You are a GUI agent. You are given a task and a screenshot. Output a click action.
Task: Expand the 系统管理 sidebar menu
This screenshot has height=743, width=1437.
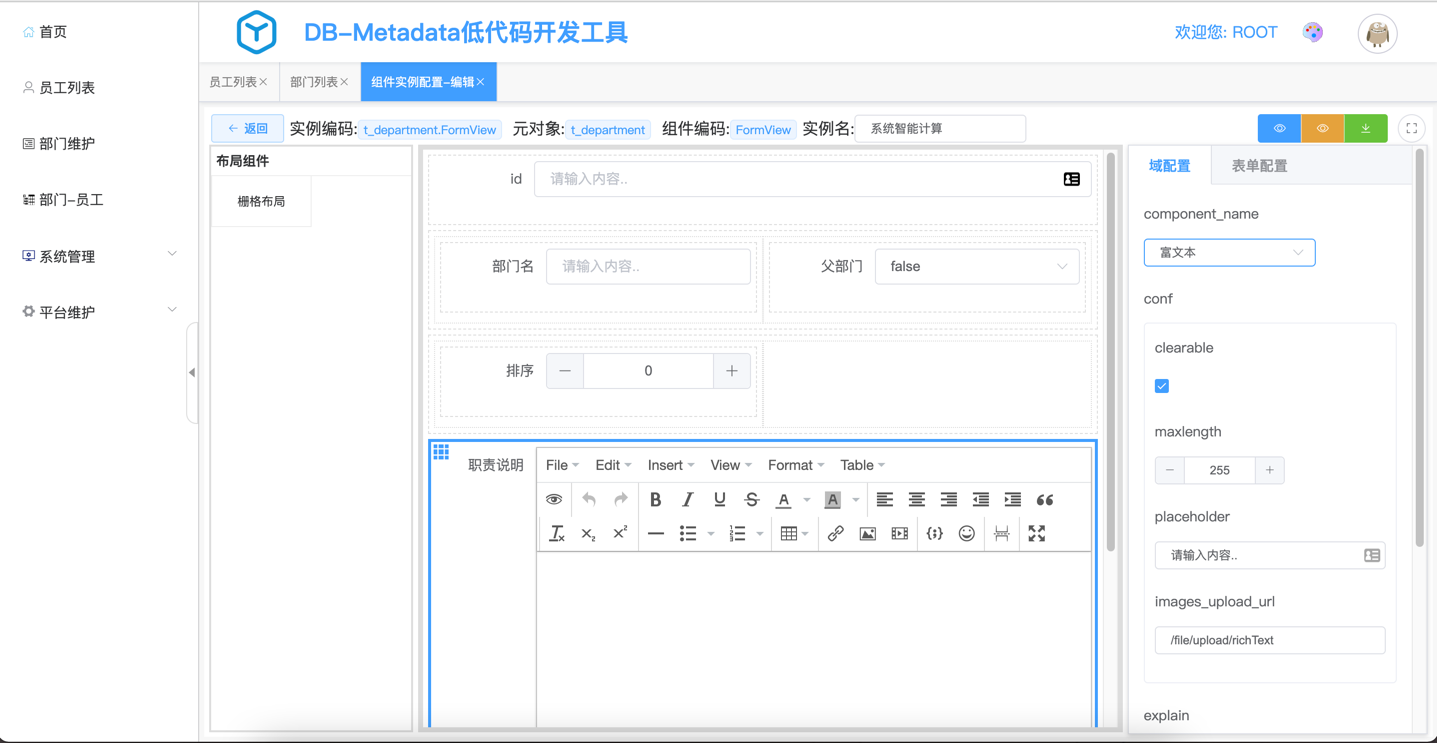pos(99,256)
